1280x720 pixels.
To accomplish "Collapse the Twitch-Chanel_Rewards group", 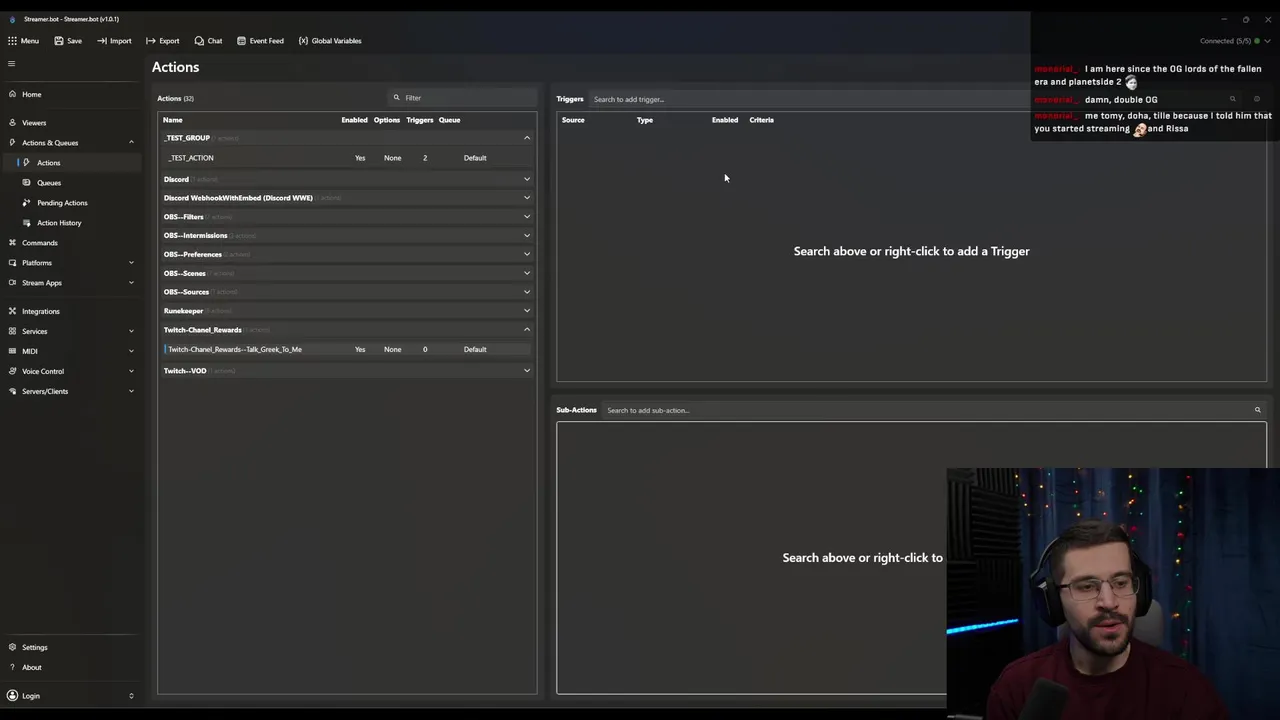I will coord(527,330).
